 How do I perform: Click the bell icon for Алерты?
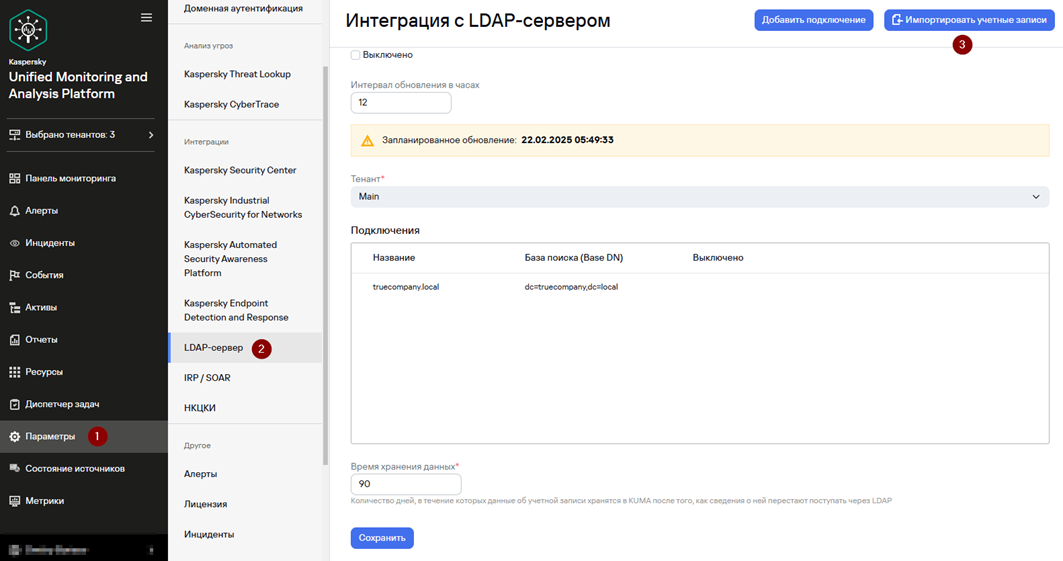pyautogui.click(x=14, y=211)
